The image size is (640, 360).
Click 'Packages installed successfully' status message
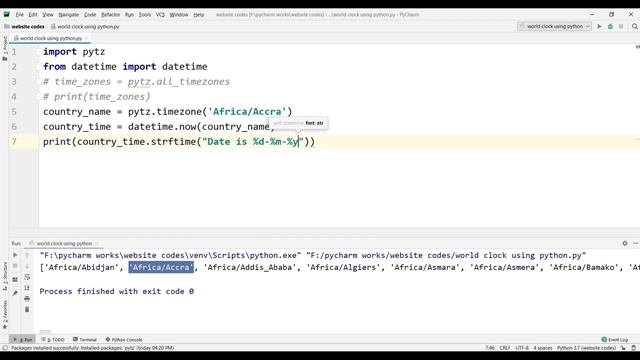coord(92,348)
